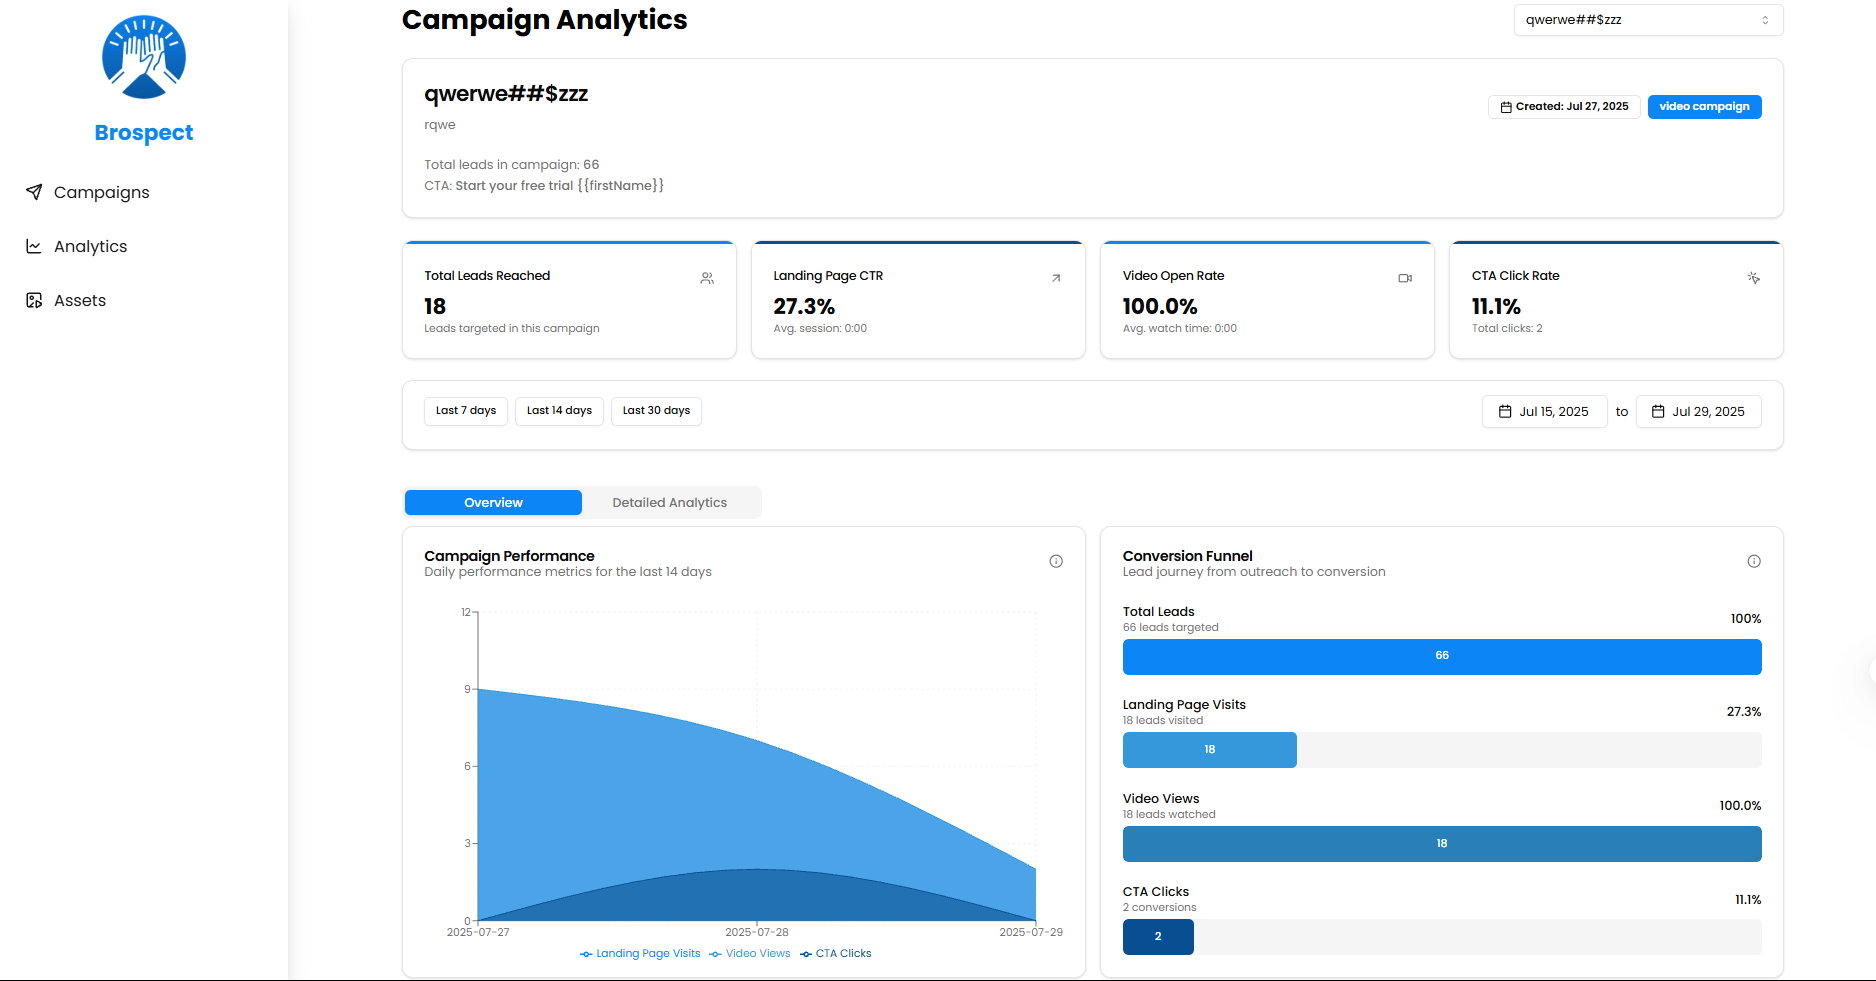Click the Brospect hands logo

coord(144,58)
